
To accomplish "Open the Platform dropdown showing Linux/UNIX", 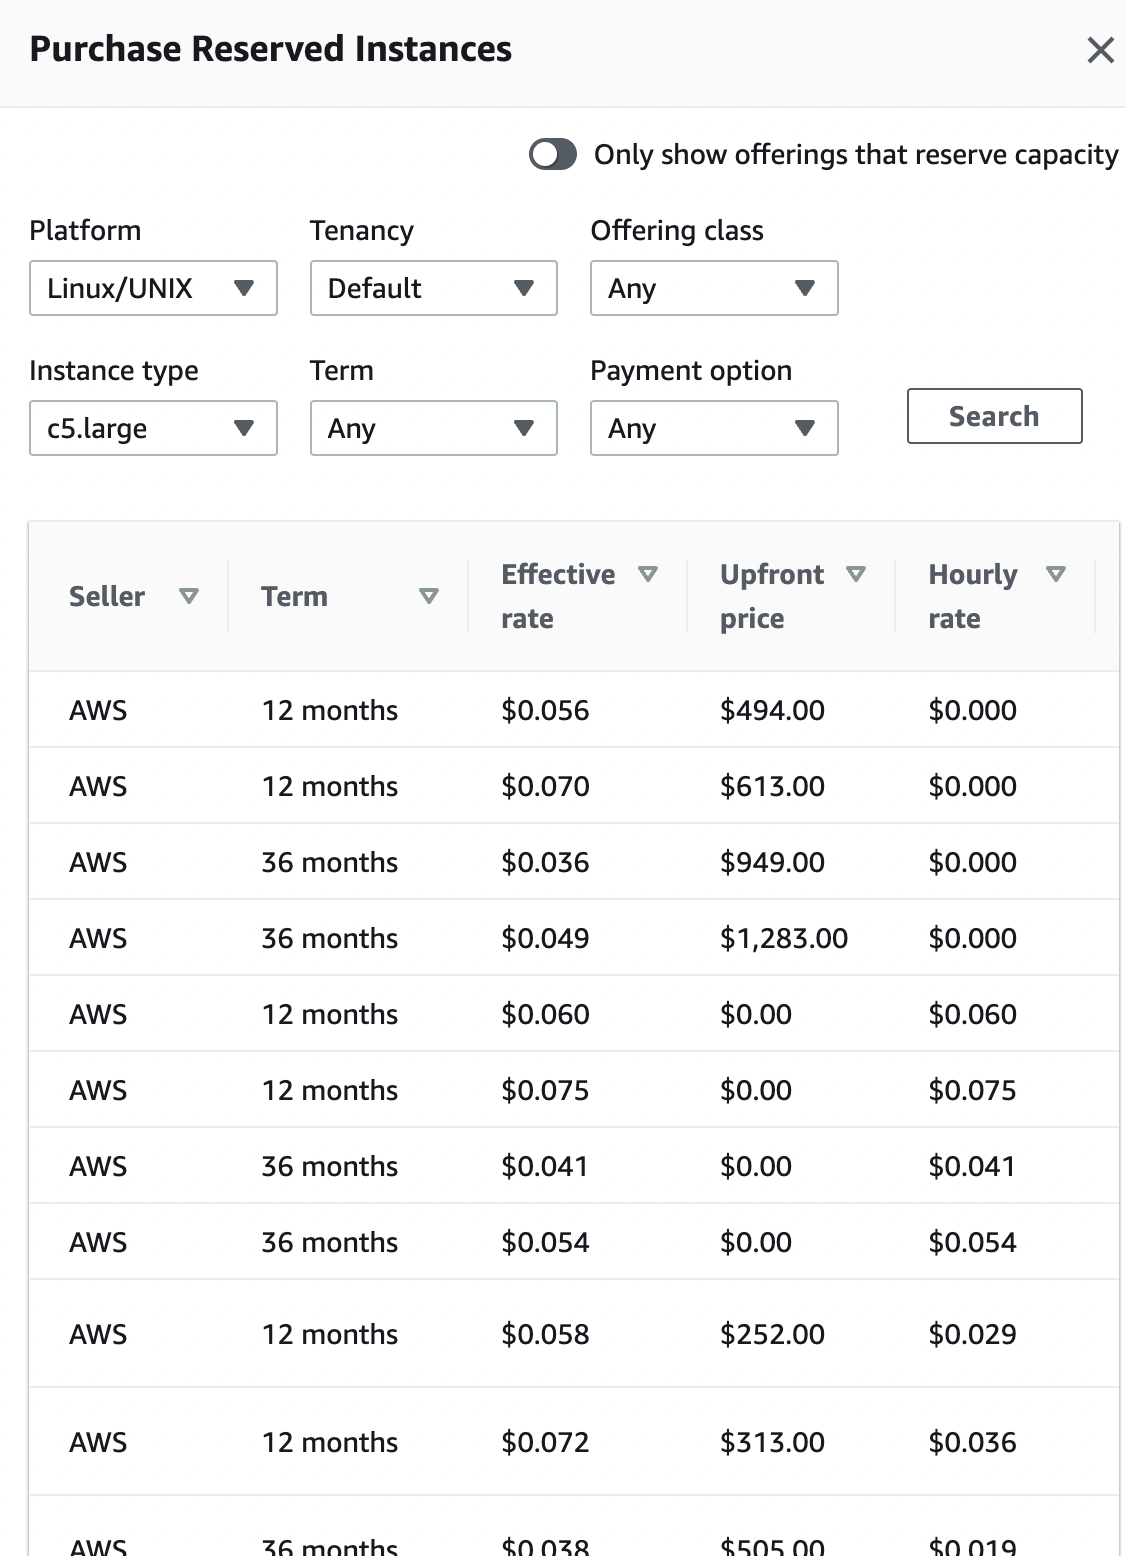I will tap(153, 288).
